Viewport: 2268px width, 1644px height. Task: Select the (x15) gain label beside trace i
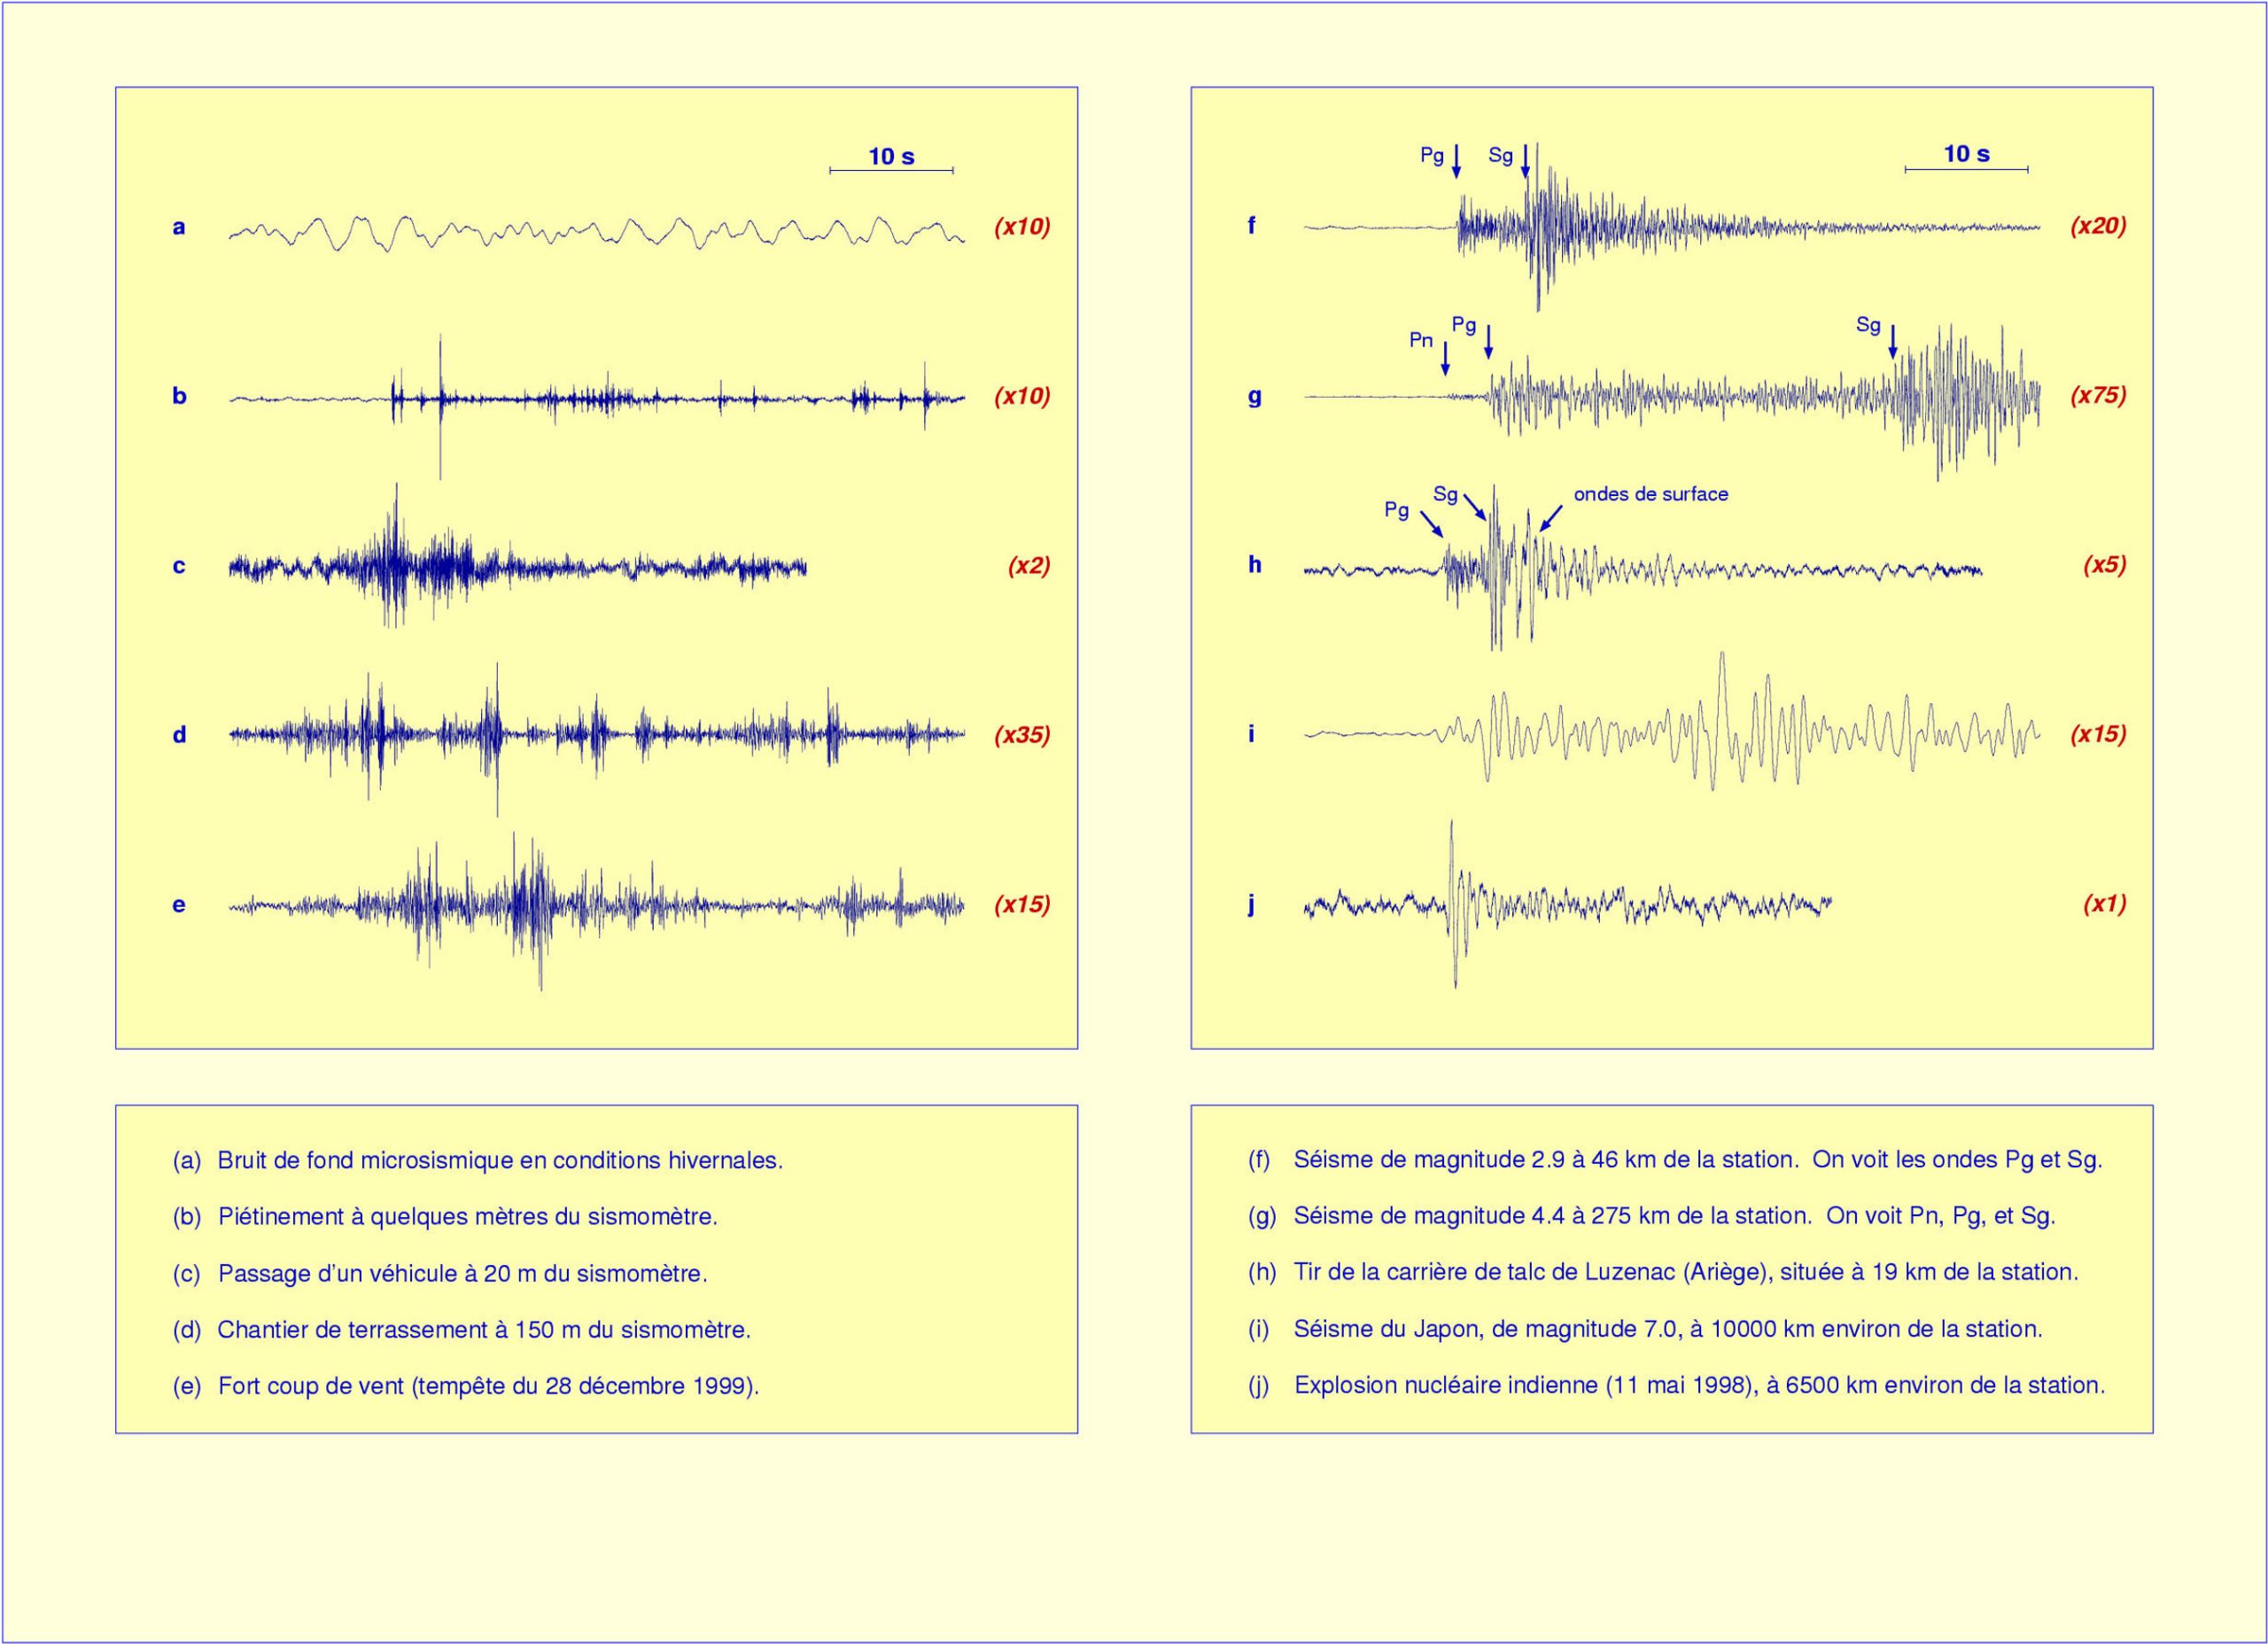[x=2098, y=734]
